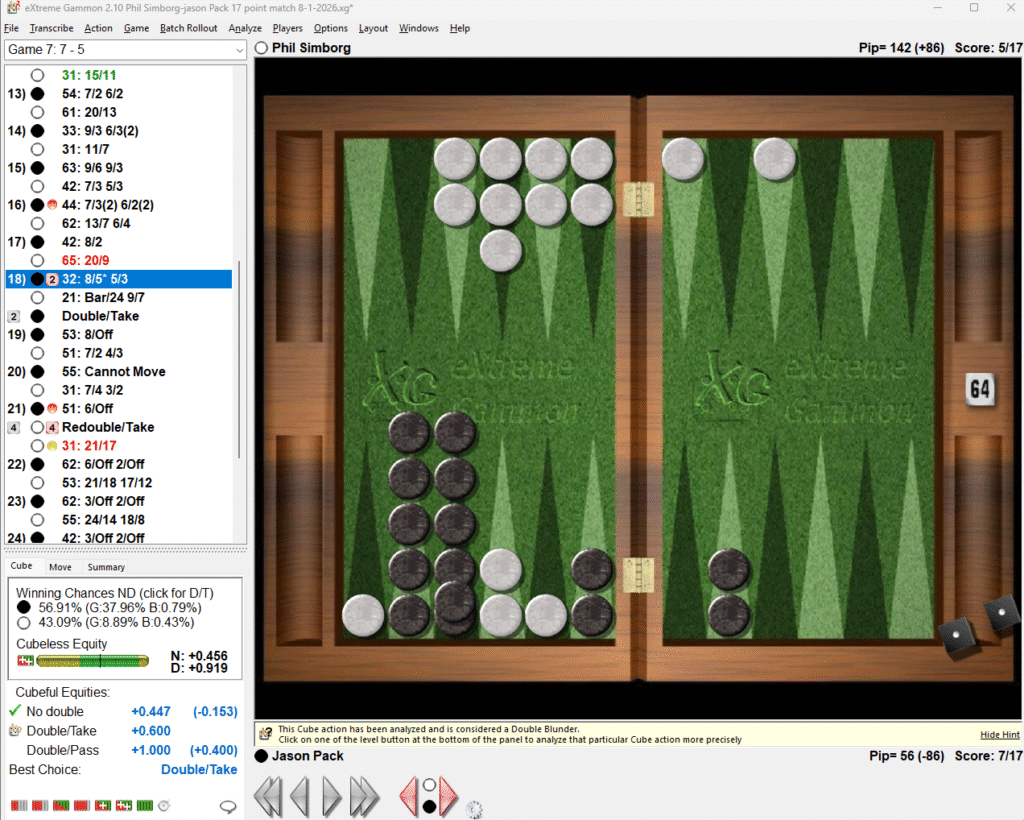Select white player circle between the red arrows

click(429, 785)
